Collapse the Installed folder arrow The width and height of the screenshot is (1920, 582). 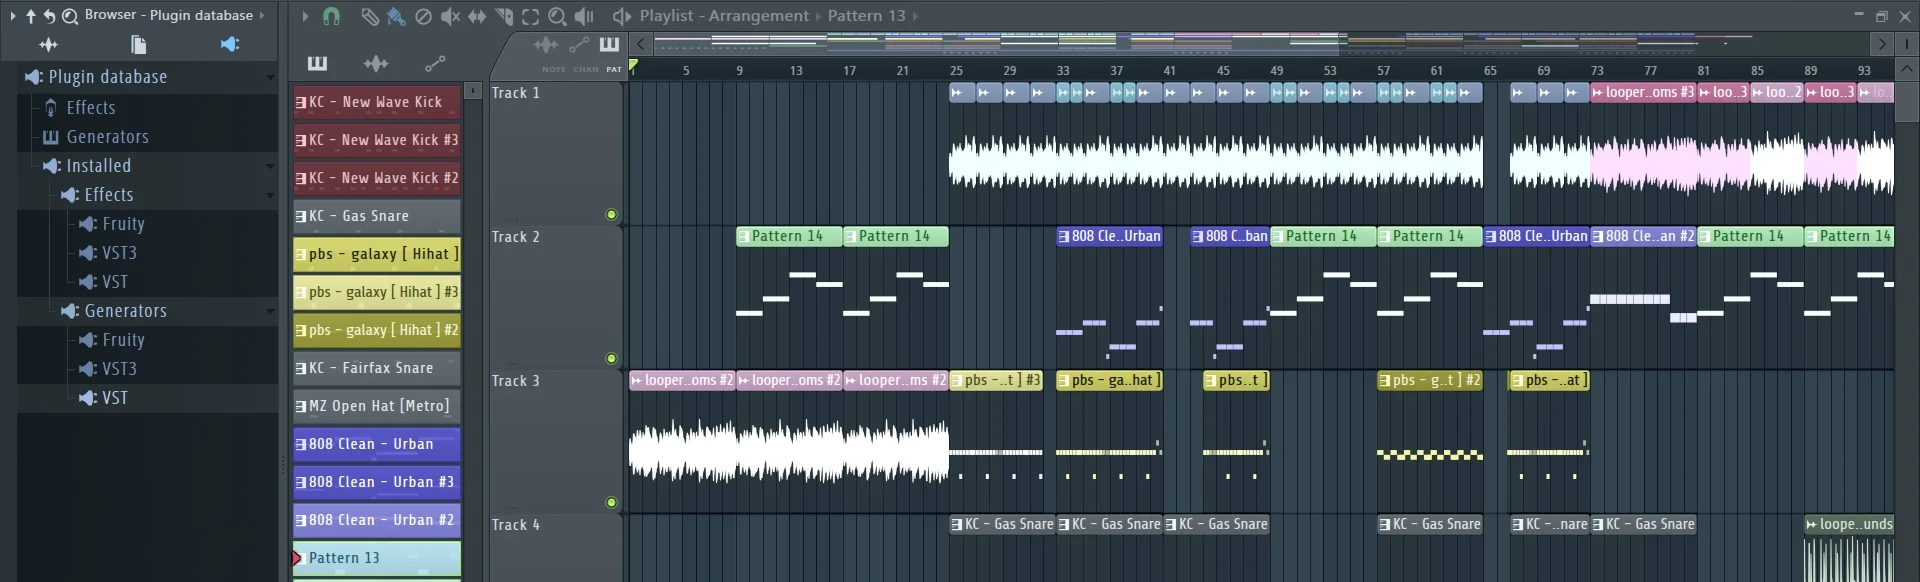269,166
